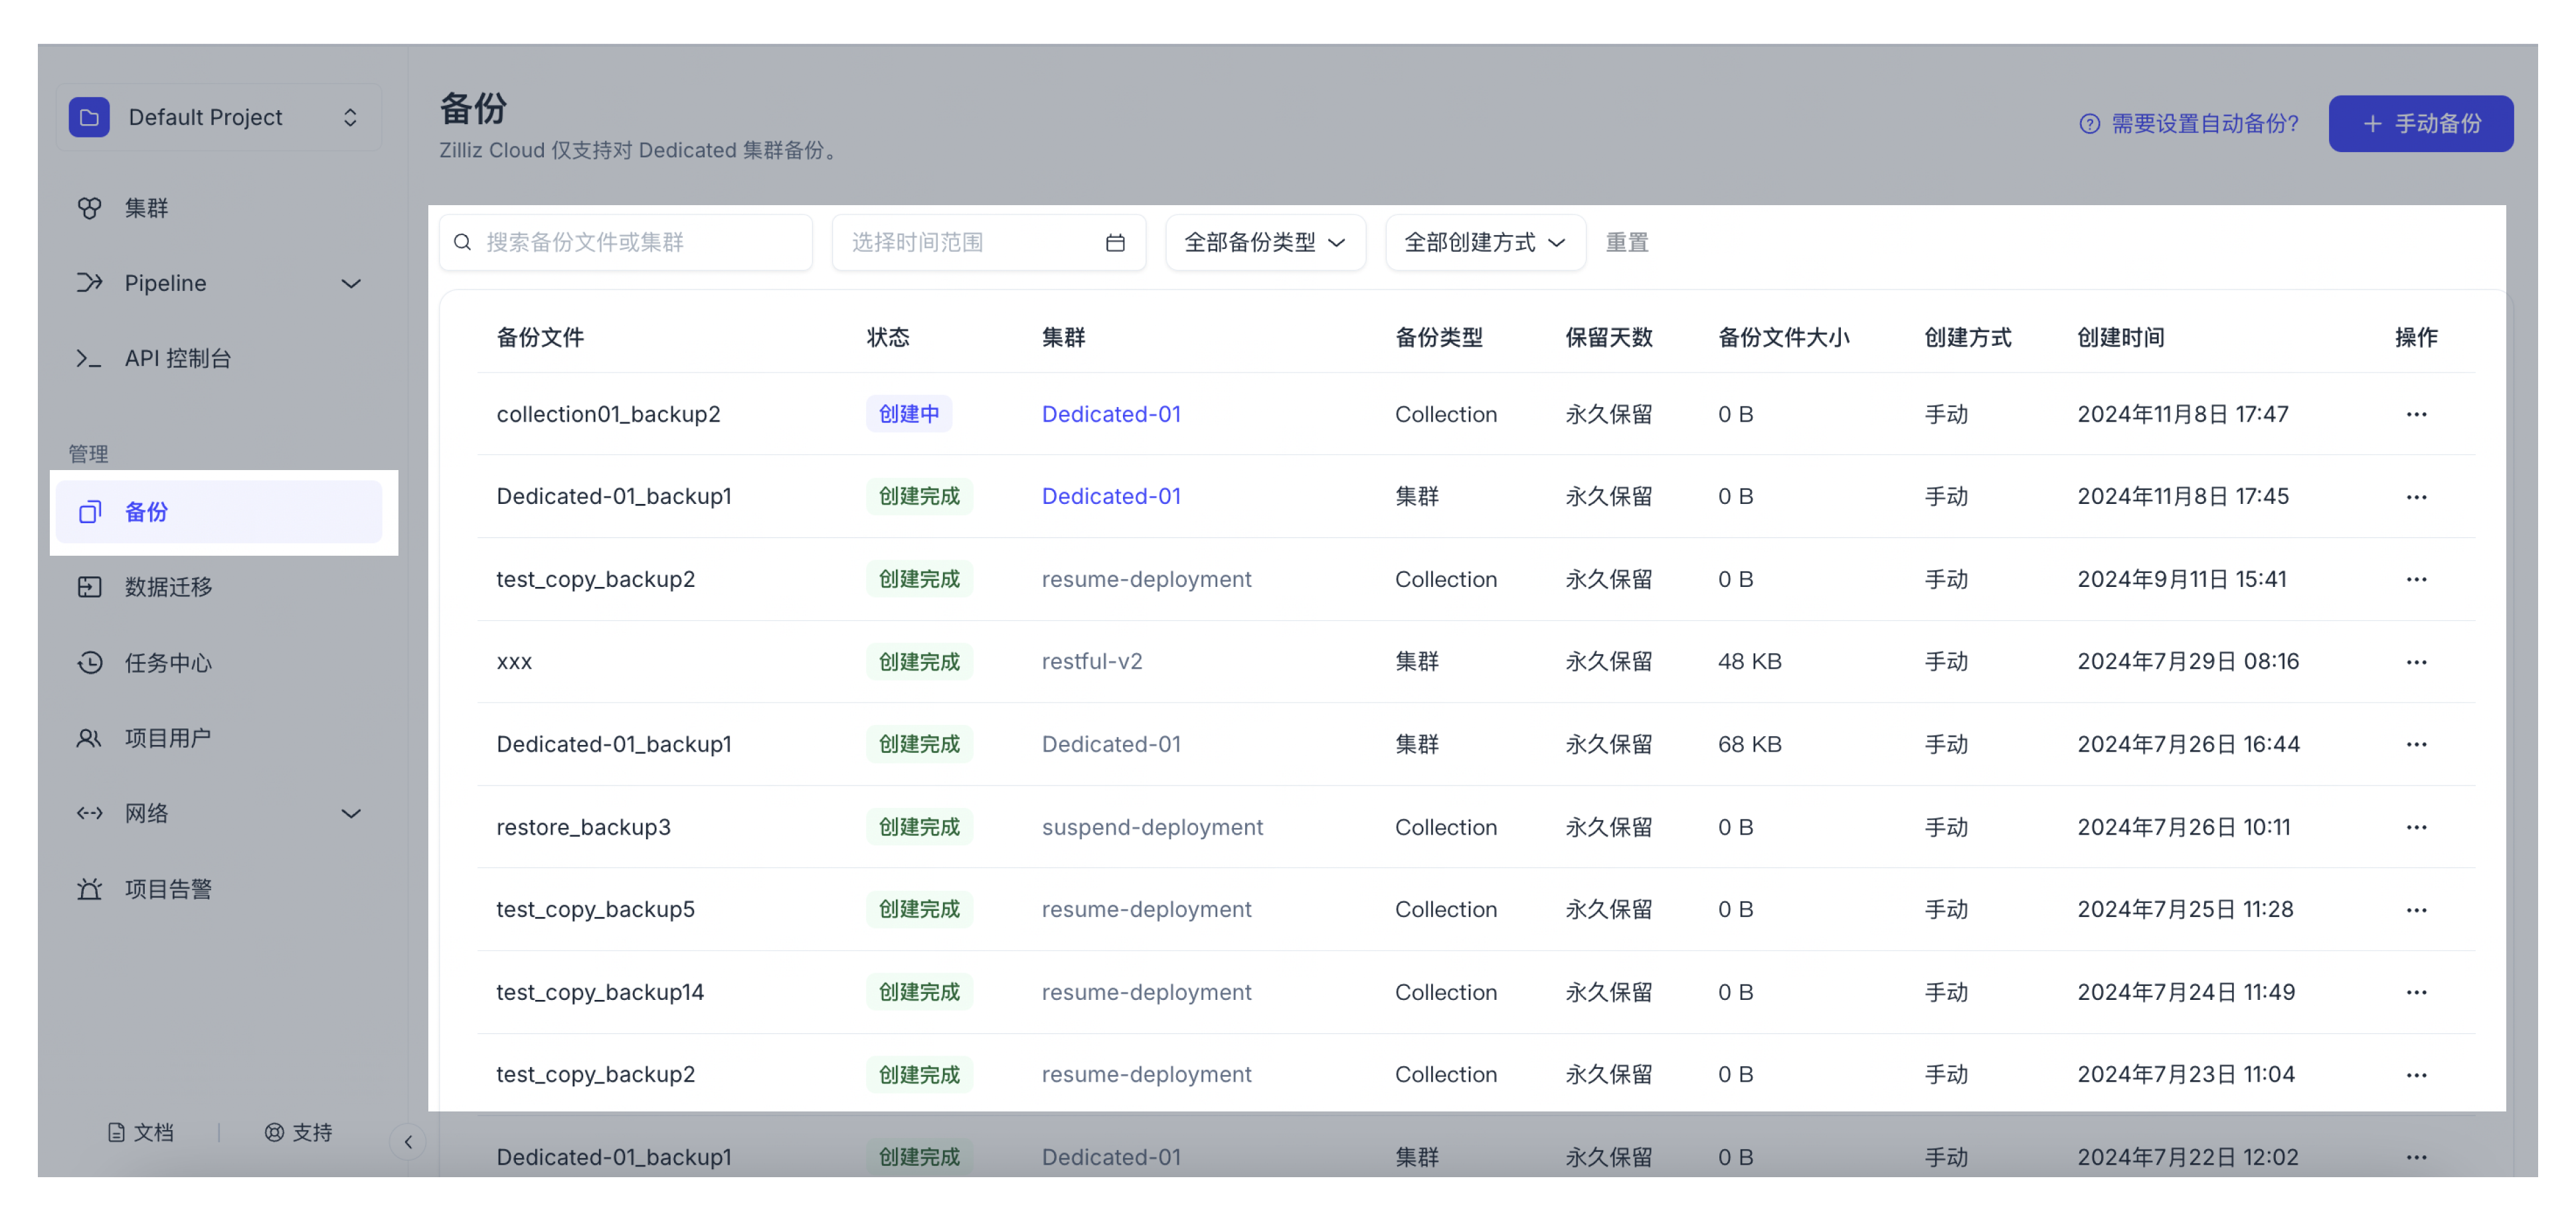Click restore_backup3 file name

click(583, 827)
